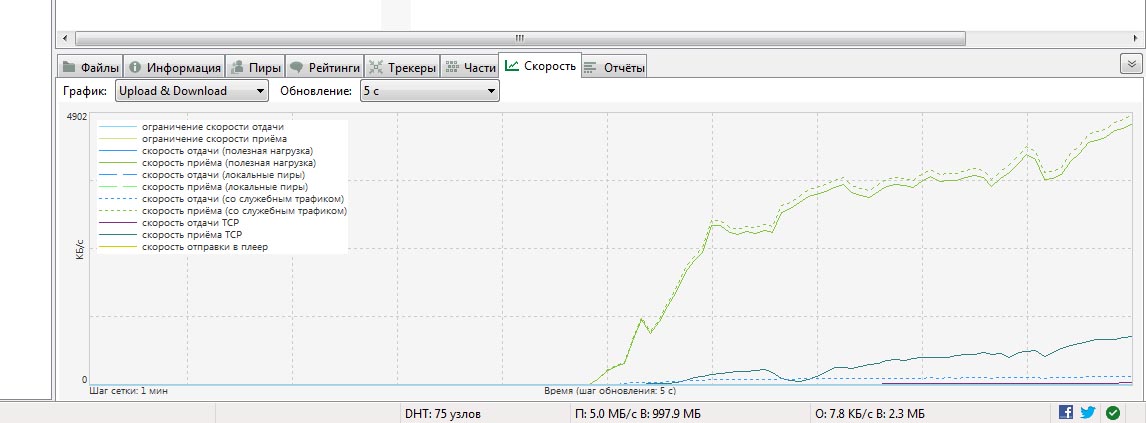Click the green network status checkmark icon

(x=1113, y=413)
